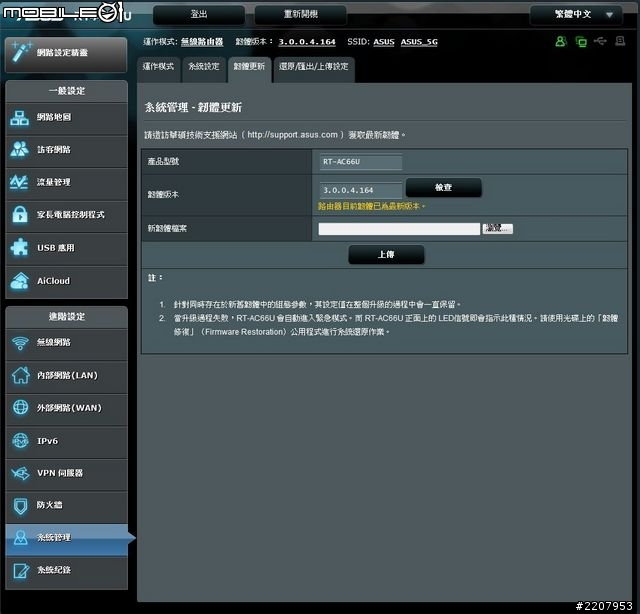Click the 網路設定精靈 setup wizard wand
This screenshot has width=640, height=614.
coord(21,53)
